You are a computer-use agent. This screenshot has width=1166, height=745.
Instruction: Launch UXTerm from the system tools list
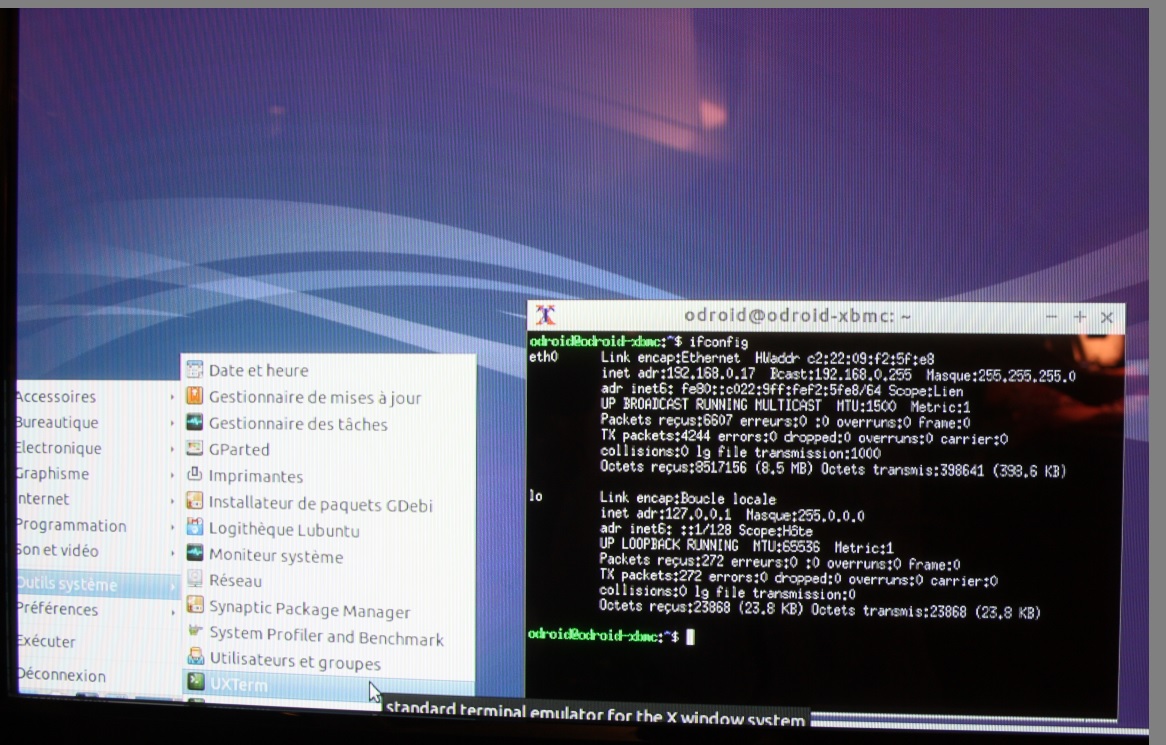pyautogui.click(x=239, y=686)
